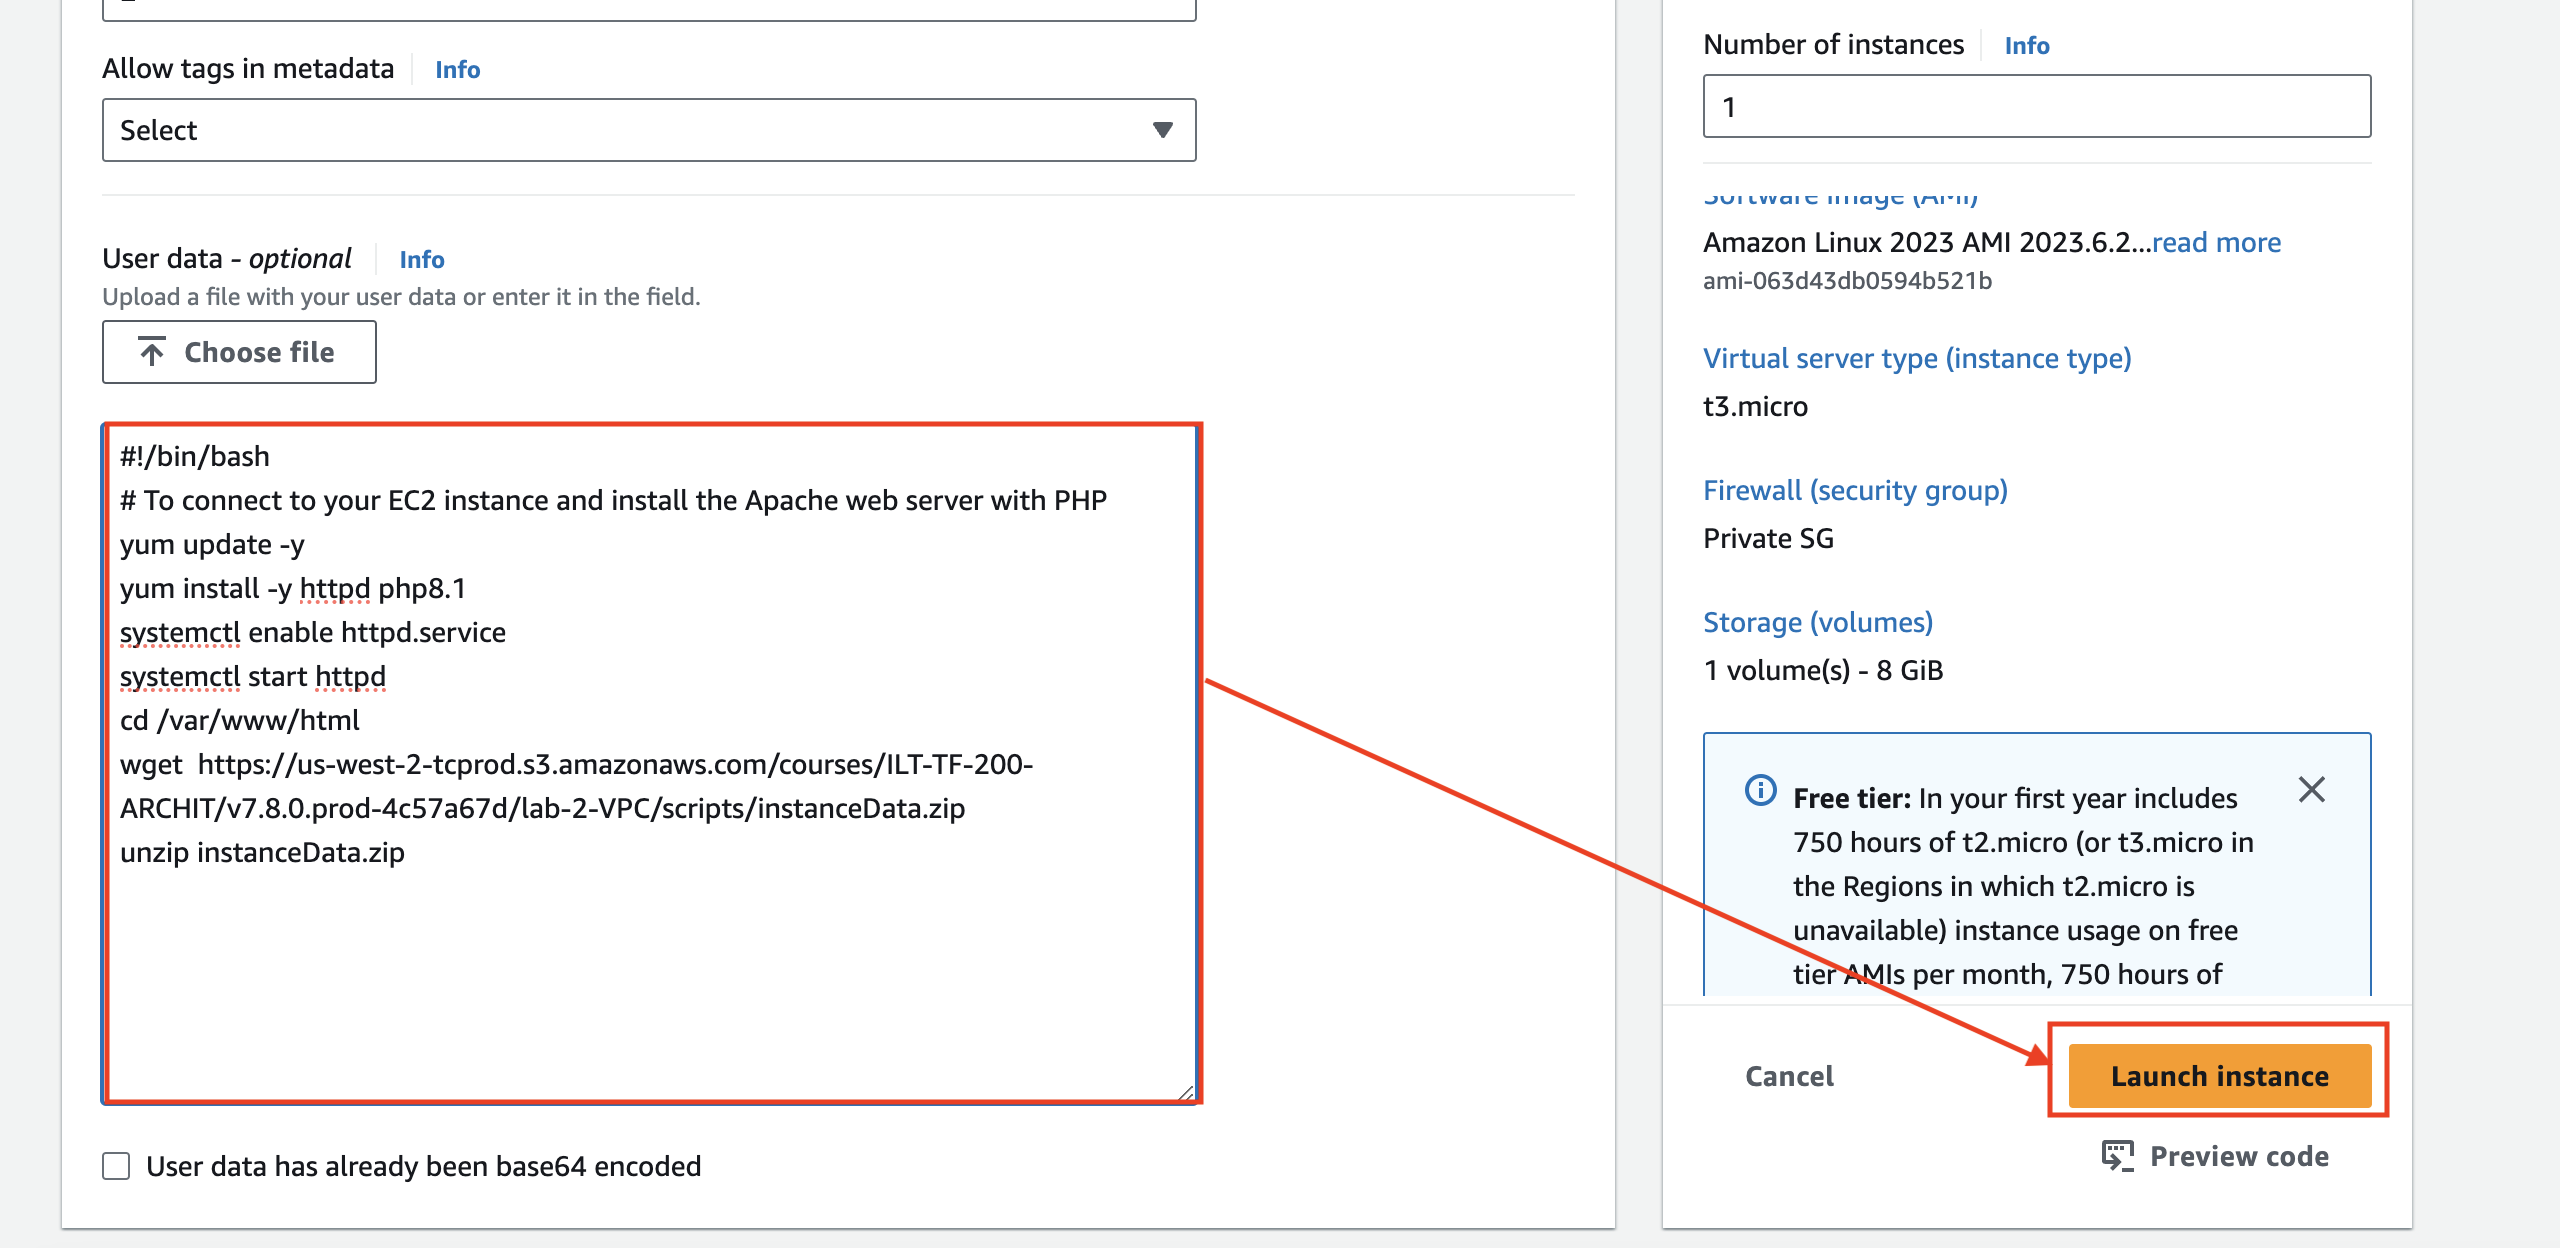Click the Launch instance button

(x=2219, y=1076)
